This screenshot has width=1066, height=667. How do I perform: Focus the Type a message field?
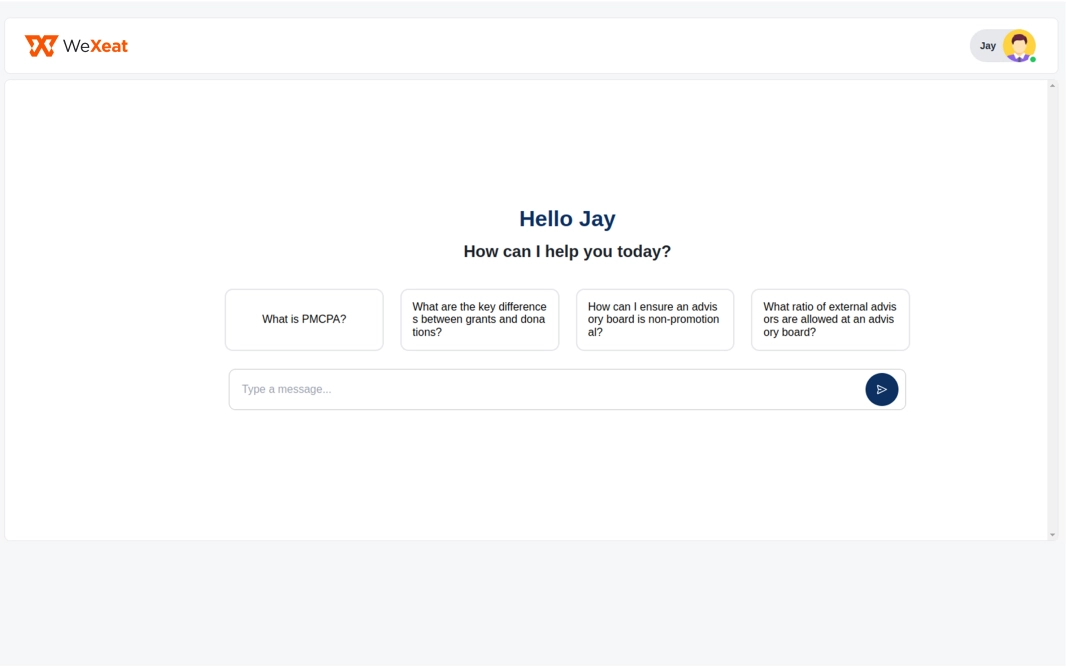[545, 389]
